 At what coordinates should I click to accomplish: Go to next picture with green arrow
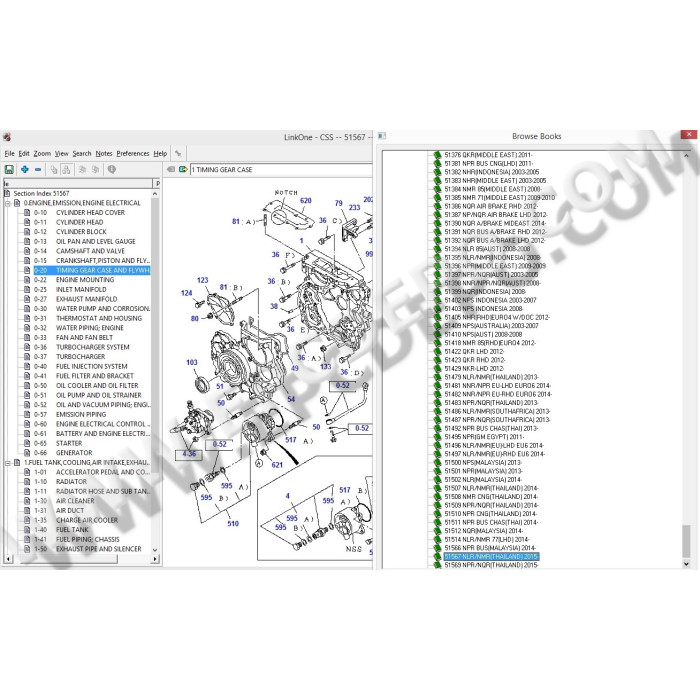coord(183,169)
